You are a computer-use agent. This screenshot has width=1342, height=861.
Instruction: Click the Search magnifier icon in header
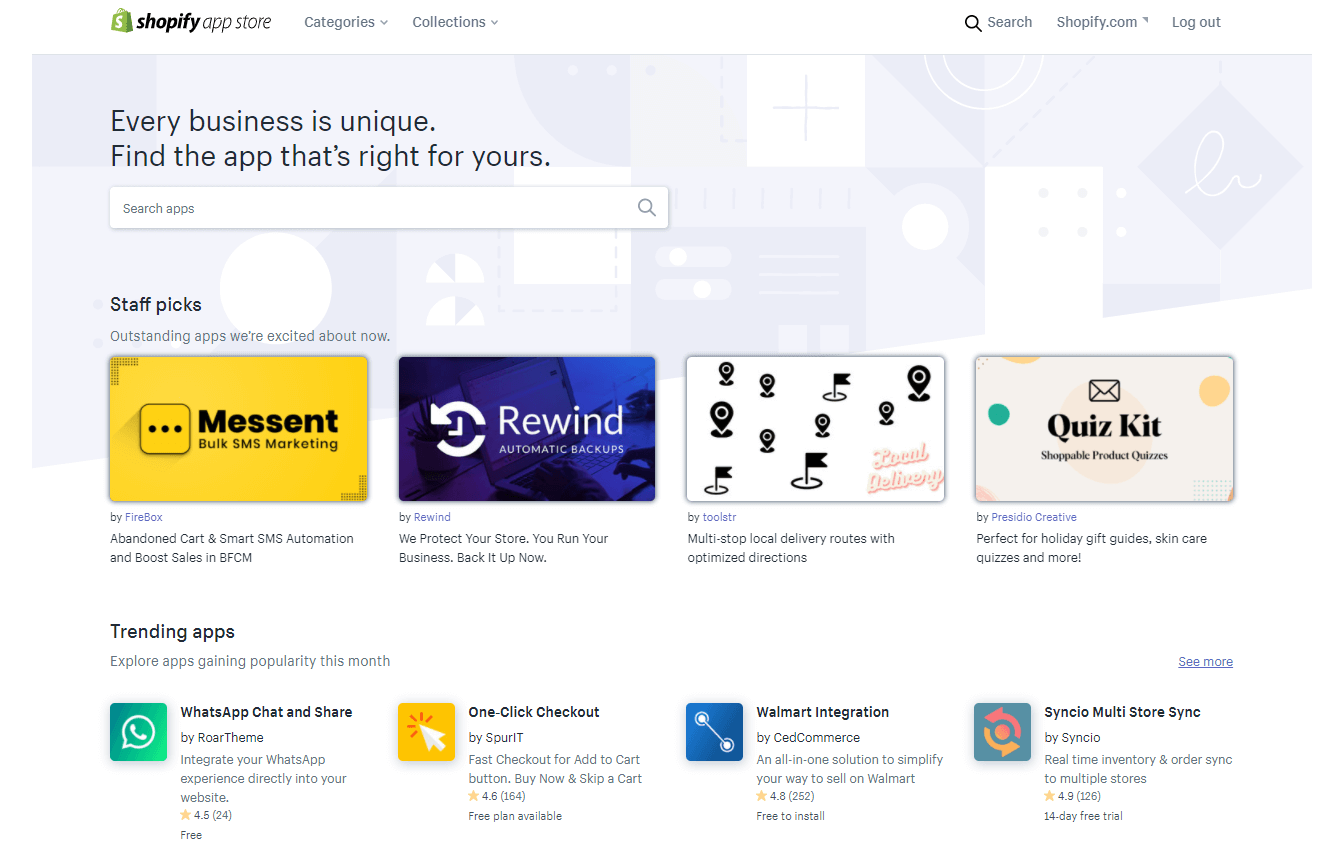pos(973,23)
